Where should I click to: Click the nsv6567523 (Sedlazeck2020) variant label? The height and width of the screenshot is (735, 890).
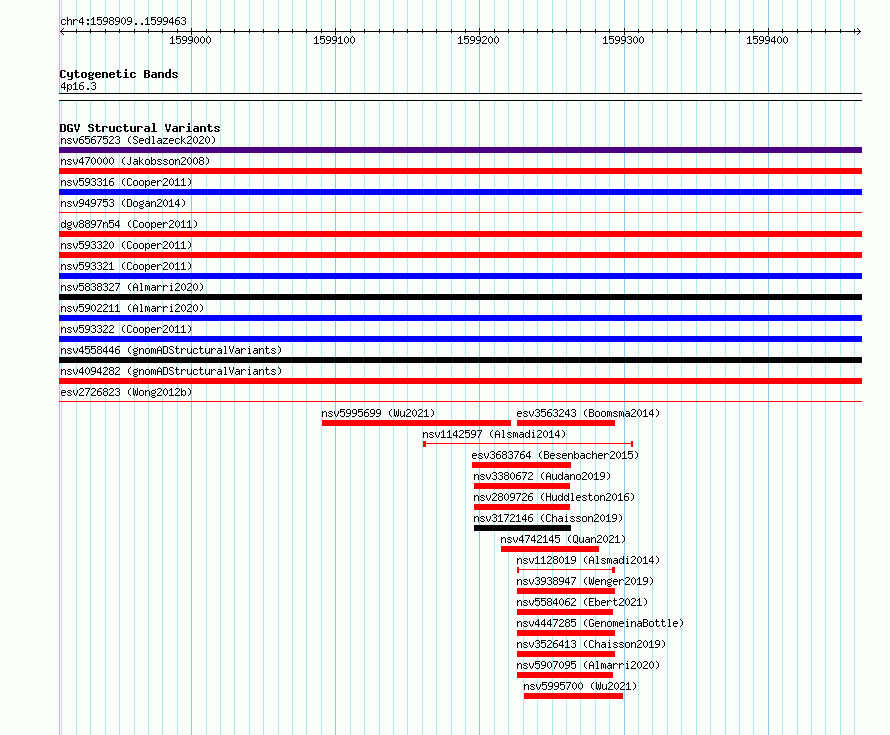point(138,140)
